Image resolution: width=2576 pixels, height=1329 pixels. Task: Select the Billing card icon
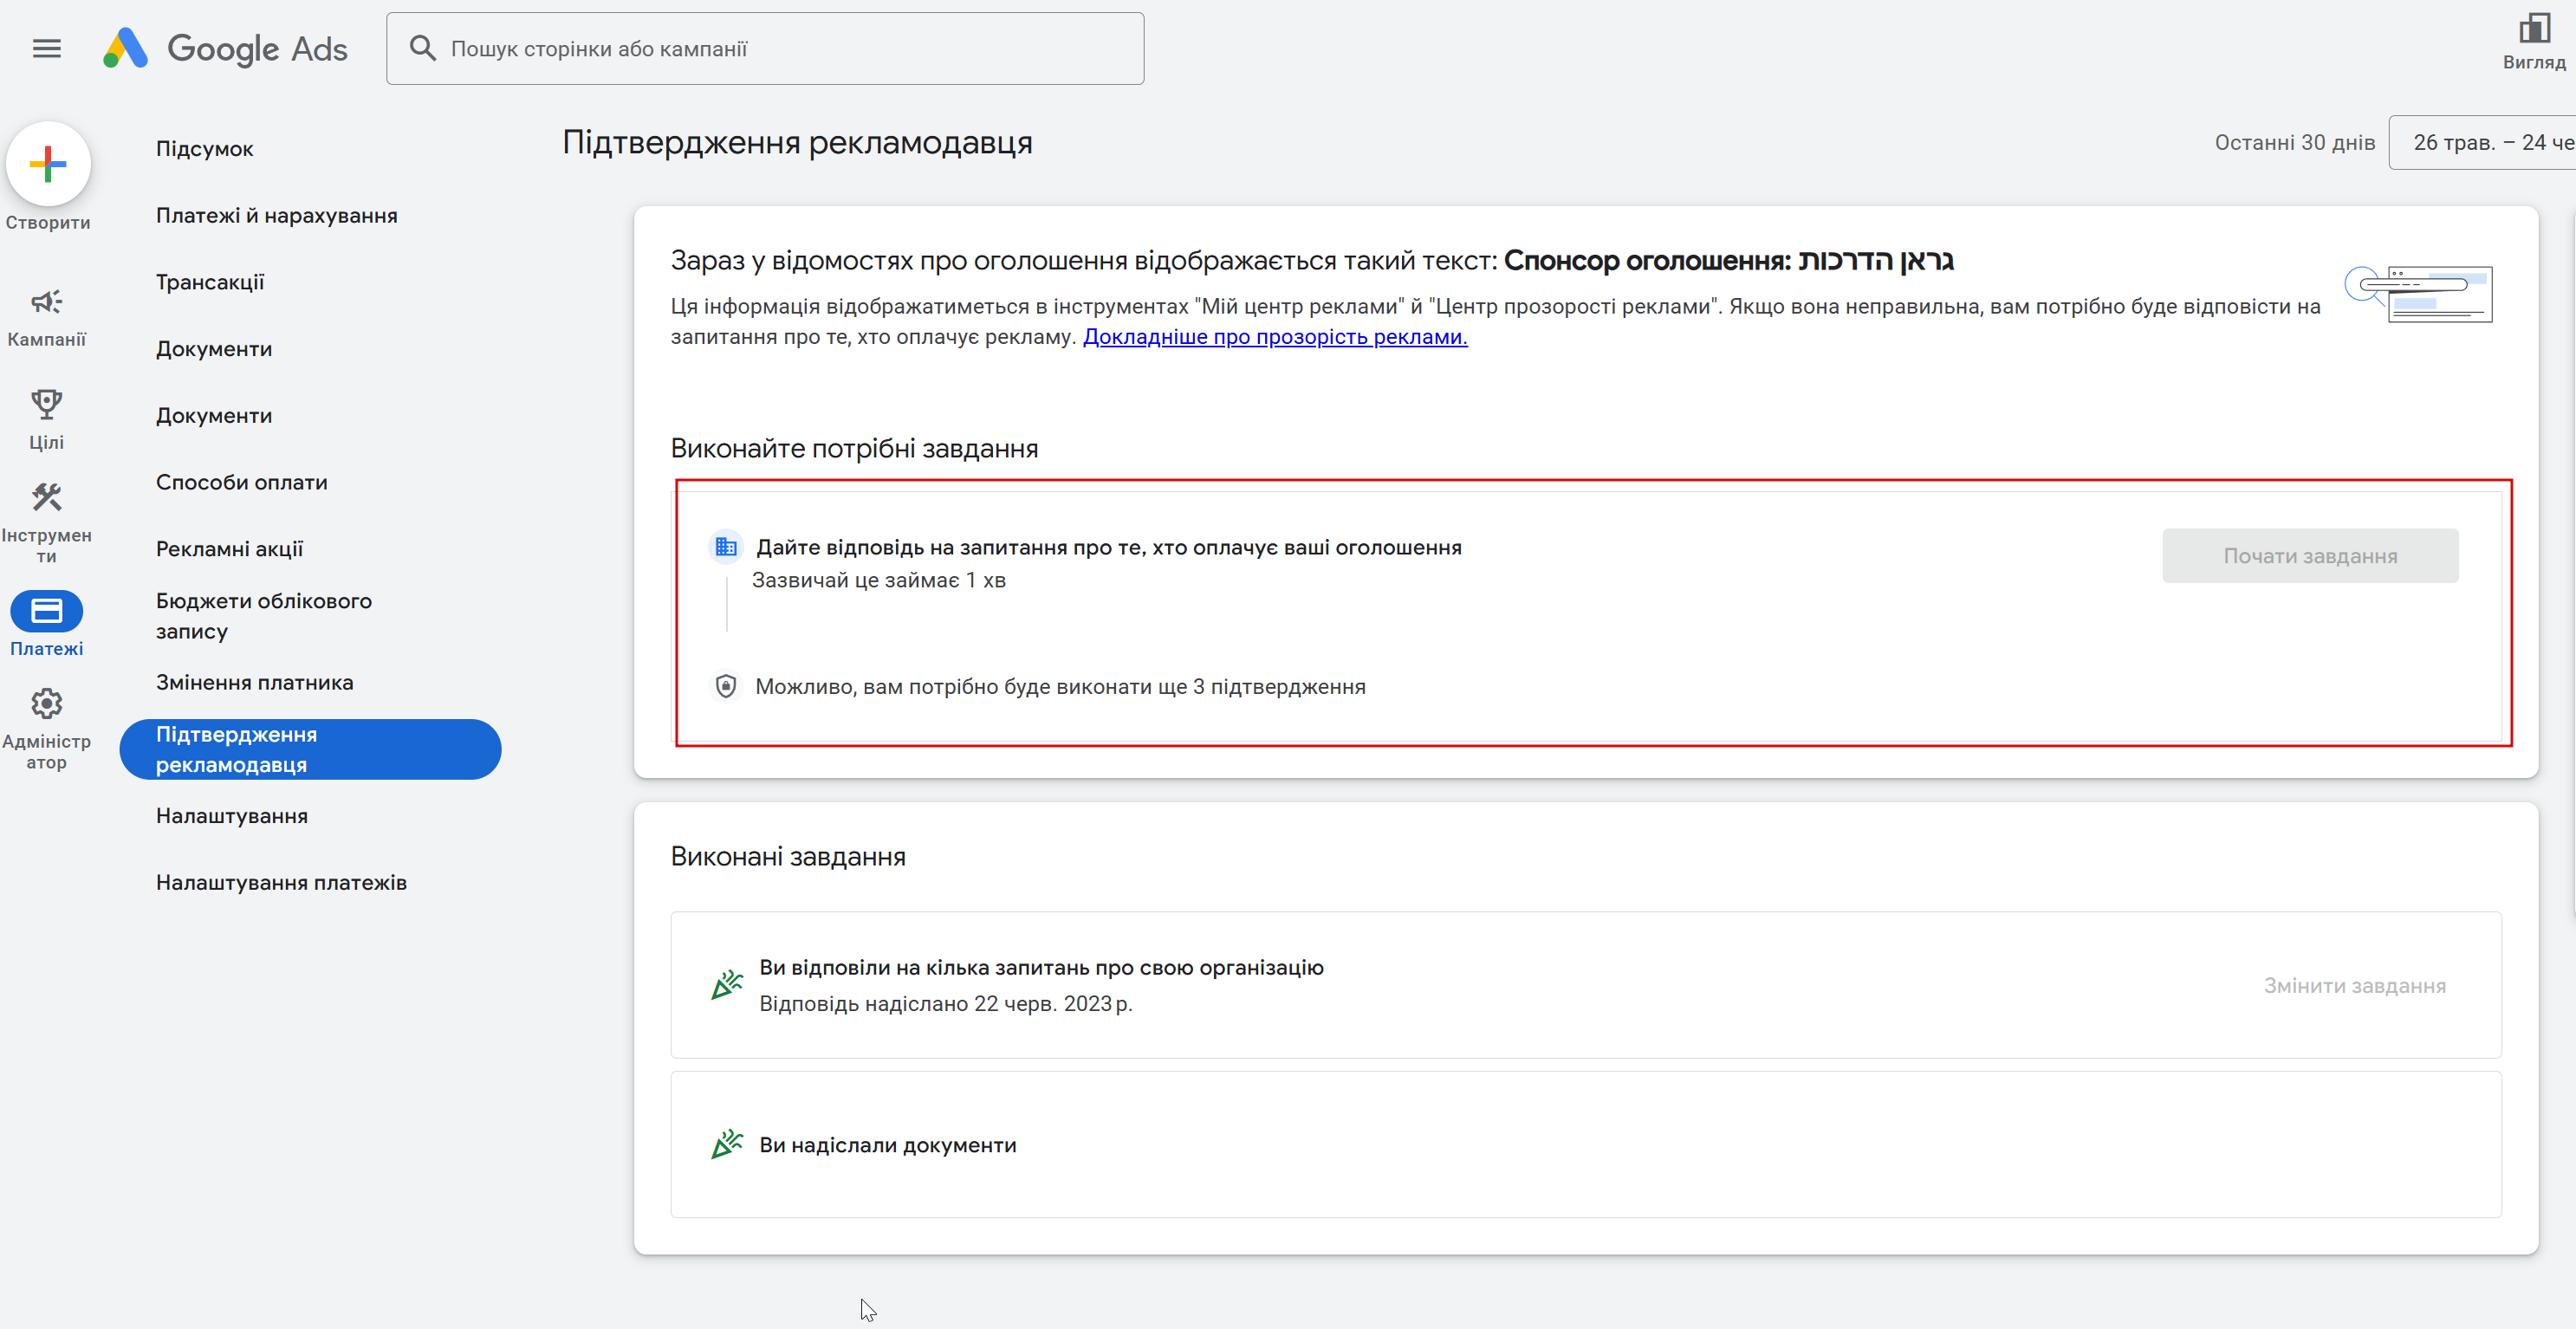coord(46,611)
